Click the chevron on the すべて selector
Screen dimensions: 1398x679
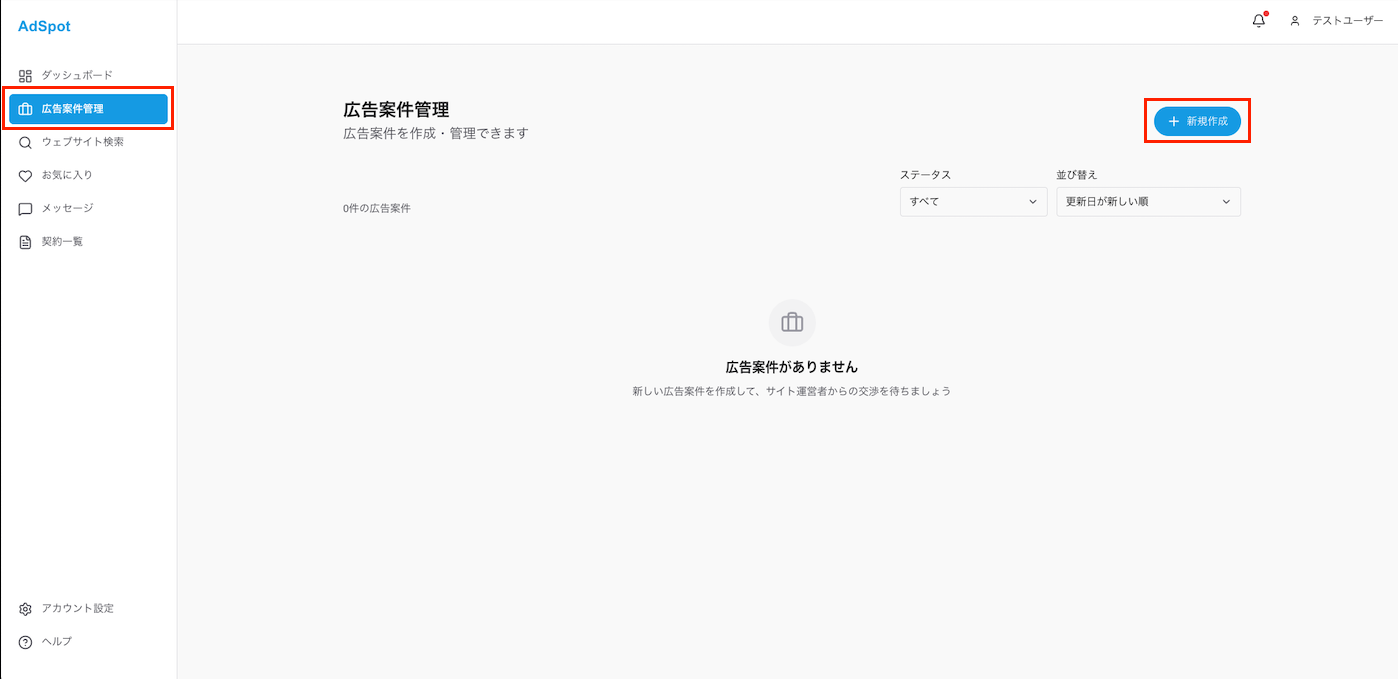[1033, 202]
